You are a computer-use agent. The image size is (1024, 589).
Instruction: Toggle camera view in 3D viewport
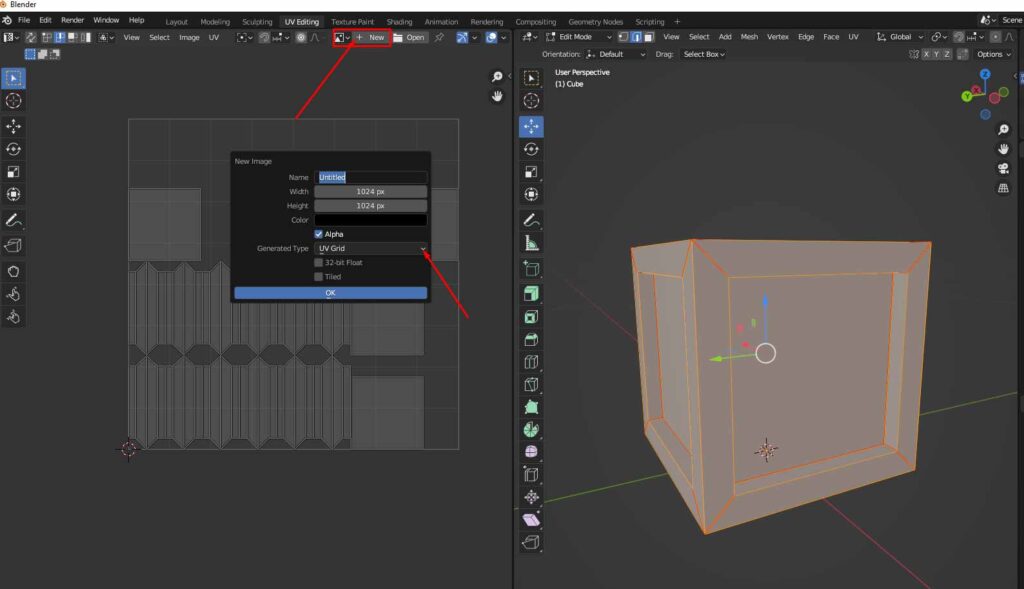click(1003, 168)
